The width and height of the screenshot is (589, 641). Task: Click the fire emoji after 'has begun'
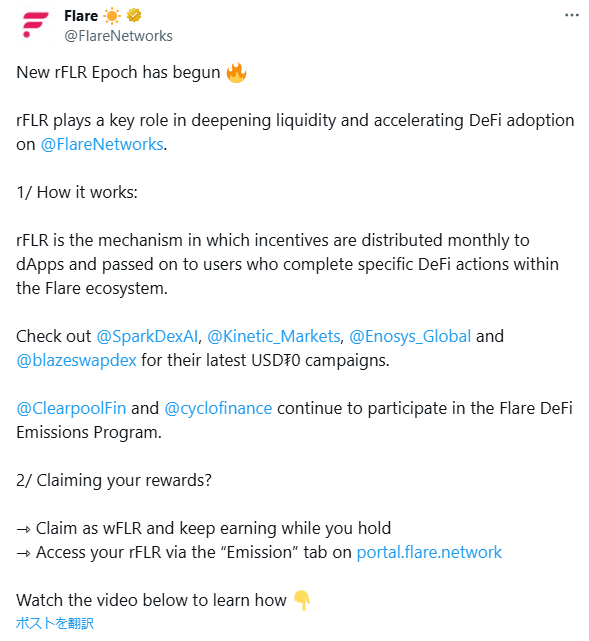(x=236, y=72)
